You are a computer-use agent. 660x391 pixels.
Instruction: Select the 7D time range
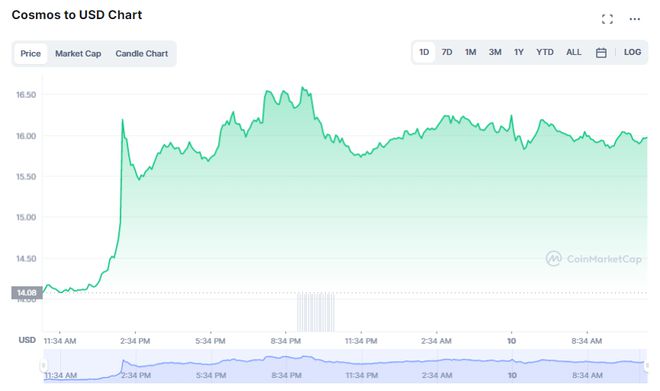point(447,52)
